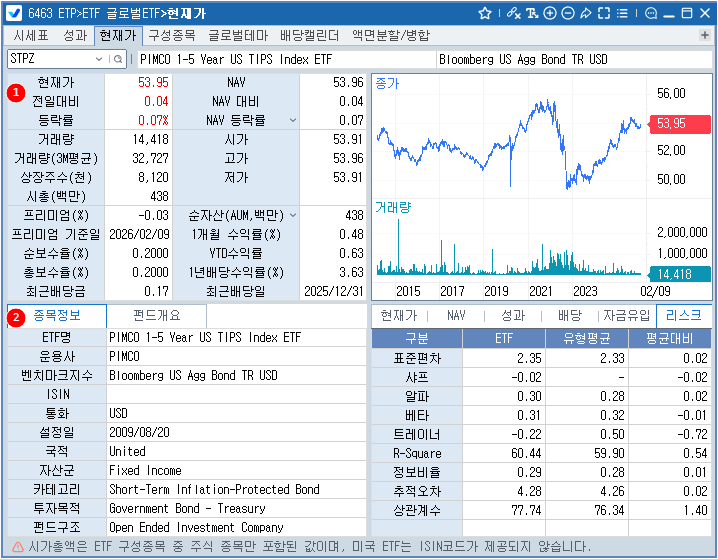The width and height of the screenshot is (718, 559).
Task: Toggle the checkbox icon before 6463
Action: click(x=15, y=13)
